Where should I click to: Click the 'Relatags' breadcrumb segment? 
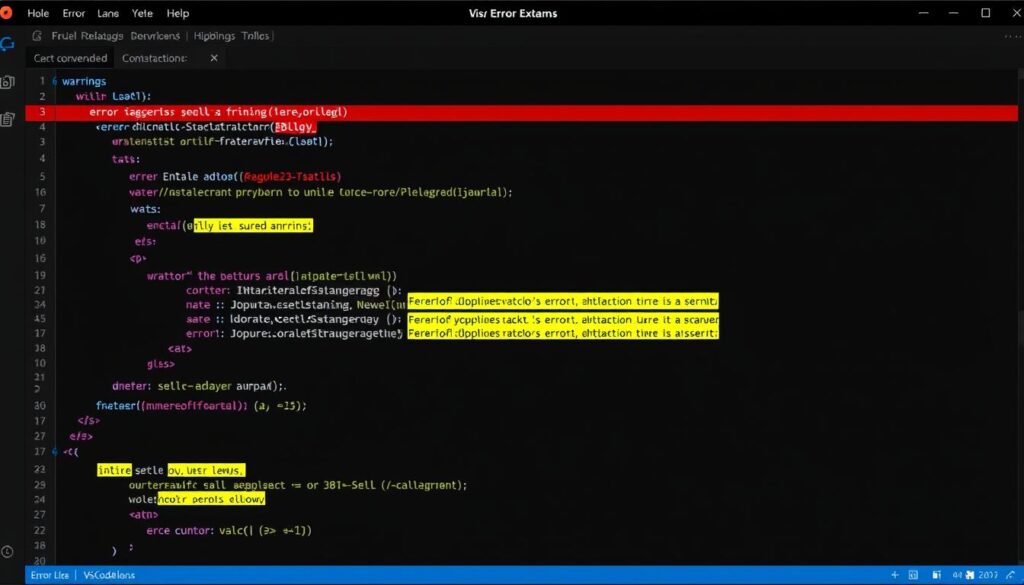102,36
